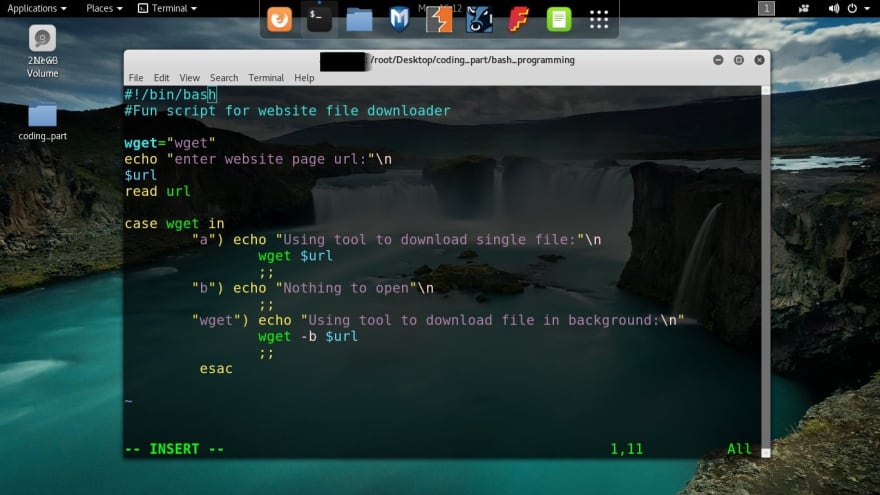Minimize the terminal window
The image size is (880, 495).
click(718, 60)
